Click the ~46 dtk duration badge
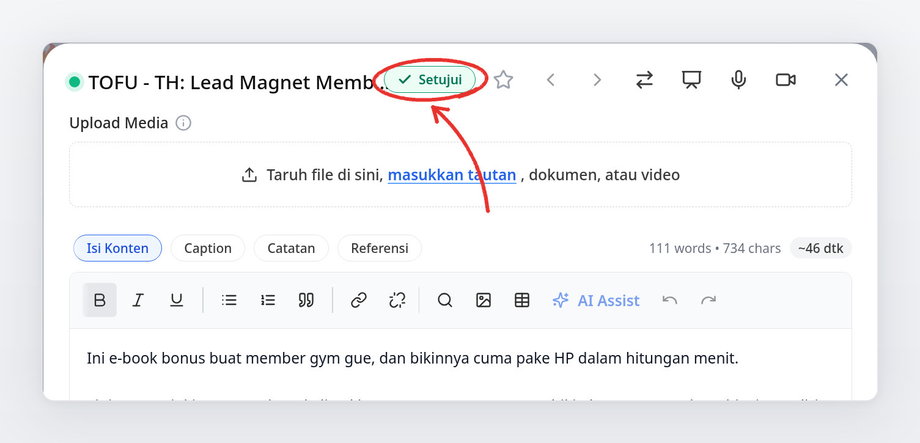 (820, 248)
